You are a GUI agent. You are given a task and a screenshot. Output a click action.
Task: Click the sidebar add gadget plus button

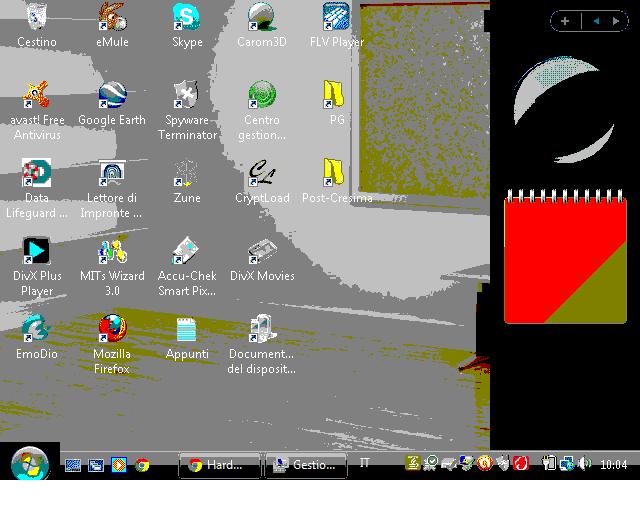click(565, 20)
